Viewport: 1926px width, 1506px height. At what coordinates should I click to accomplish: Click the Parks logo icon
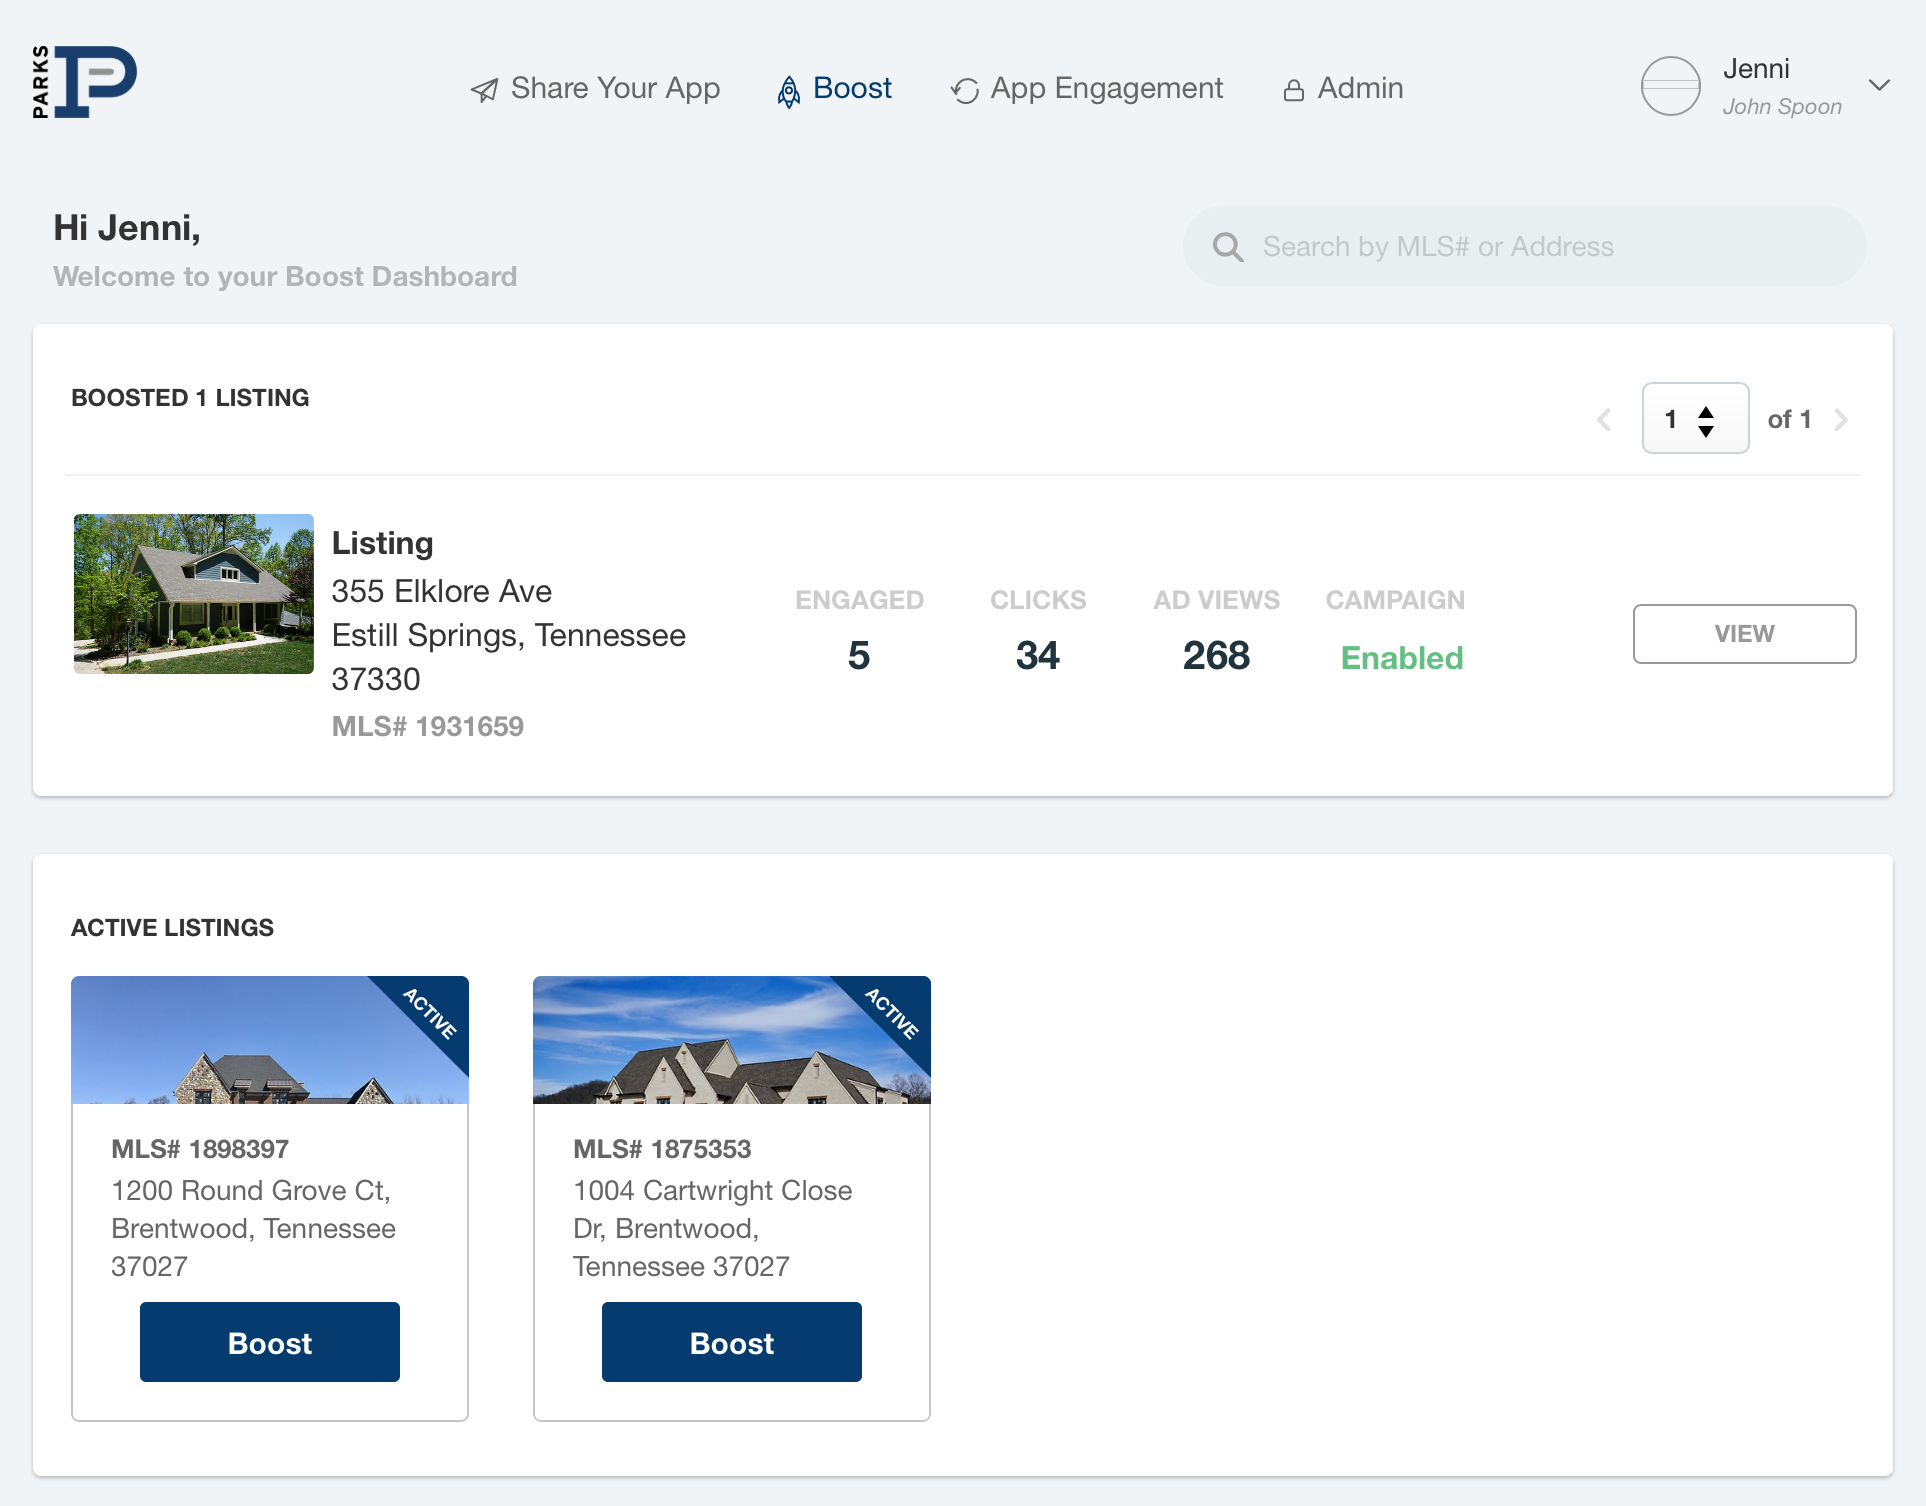pos(85,82)
